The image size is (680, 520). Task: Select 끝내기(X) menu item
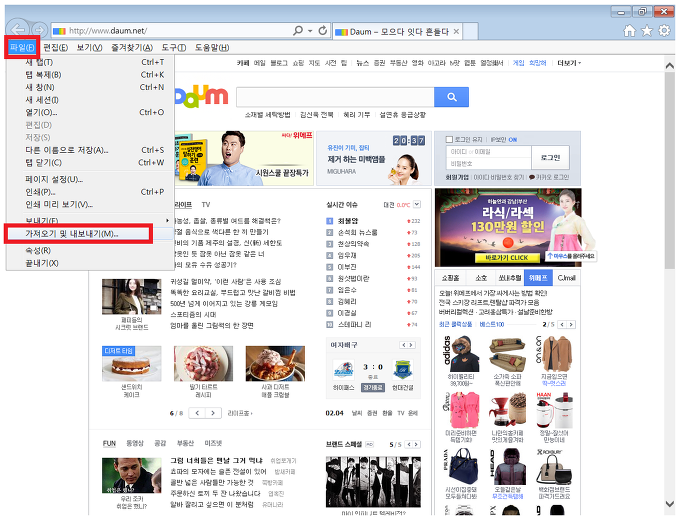(x=90, y=263)
